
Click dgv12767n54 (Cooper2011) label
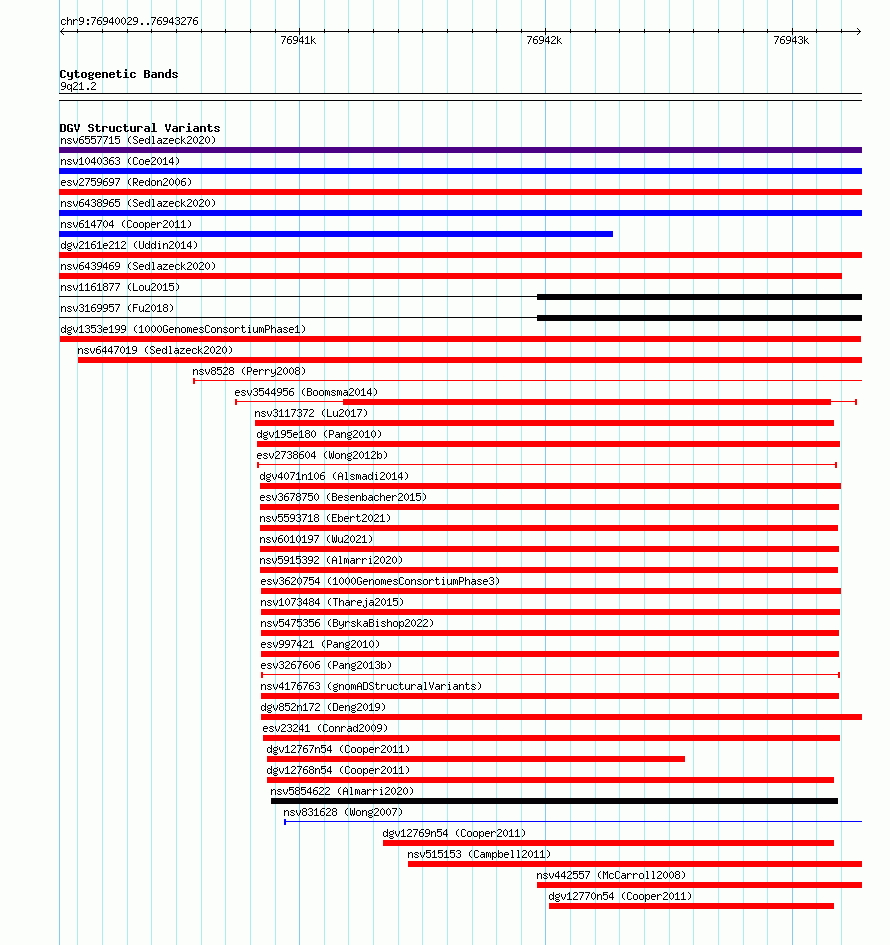(x=338, y=750)
